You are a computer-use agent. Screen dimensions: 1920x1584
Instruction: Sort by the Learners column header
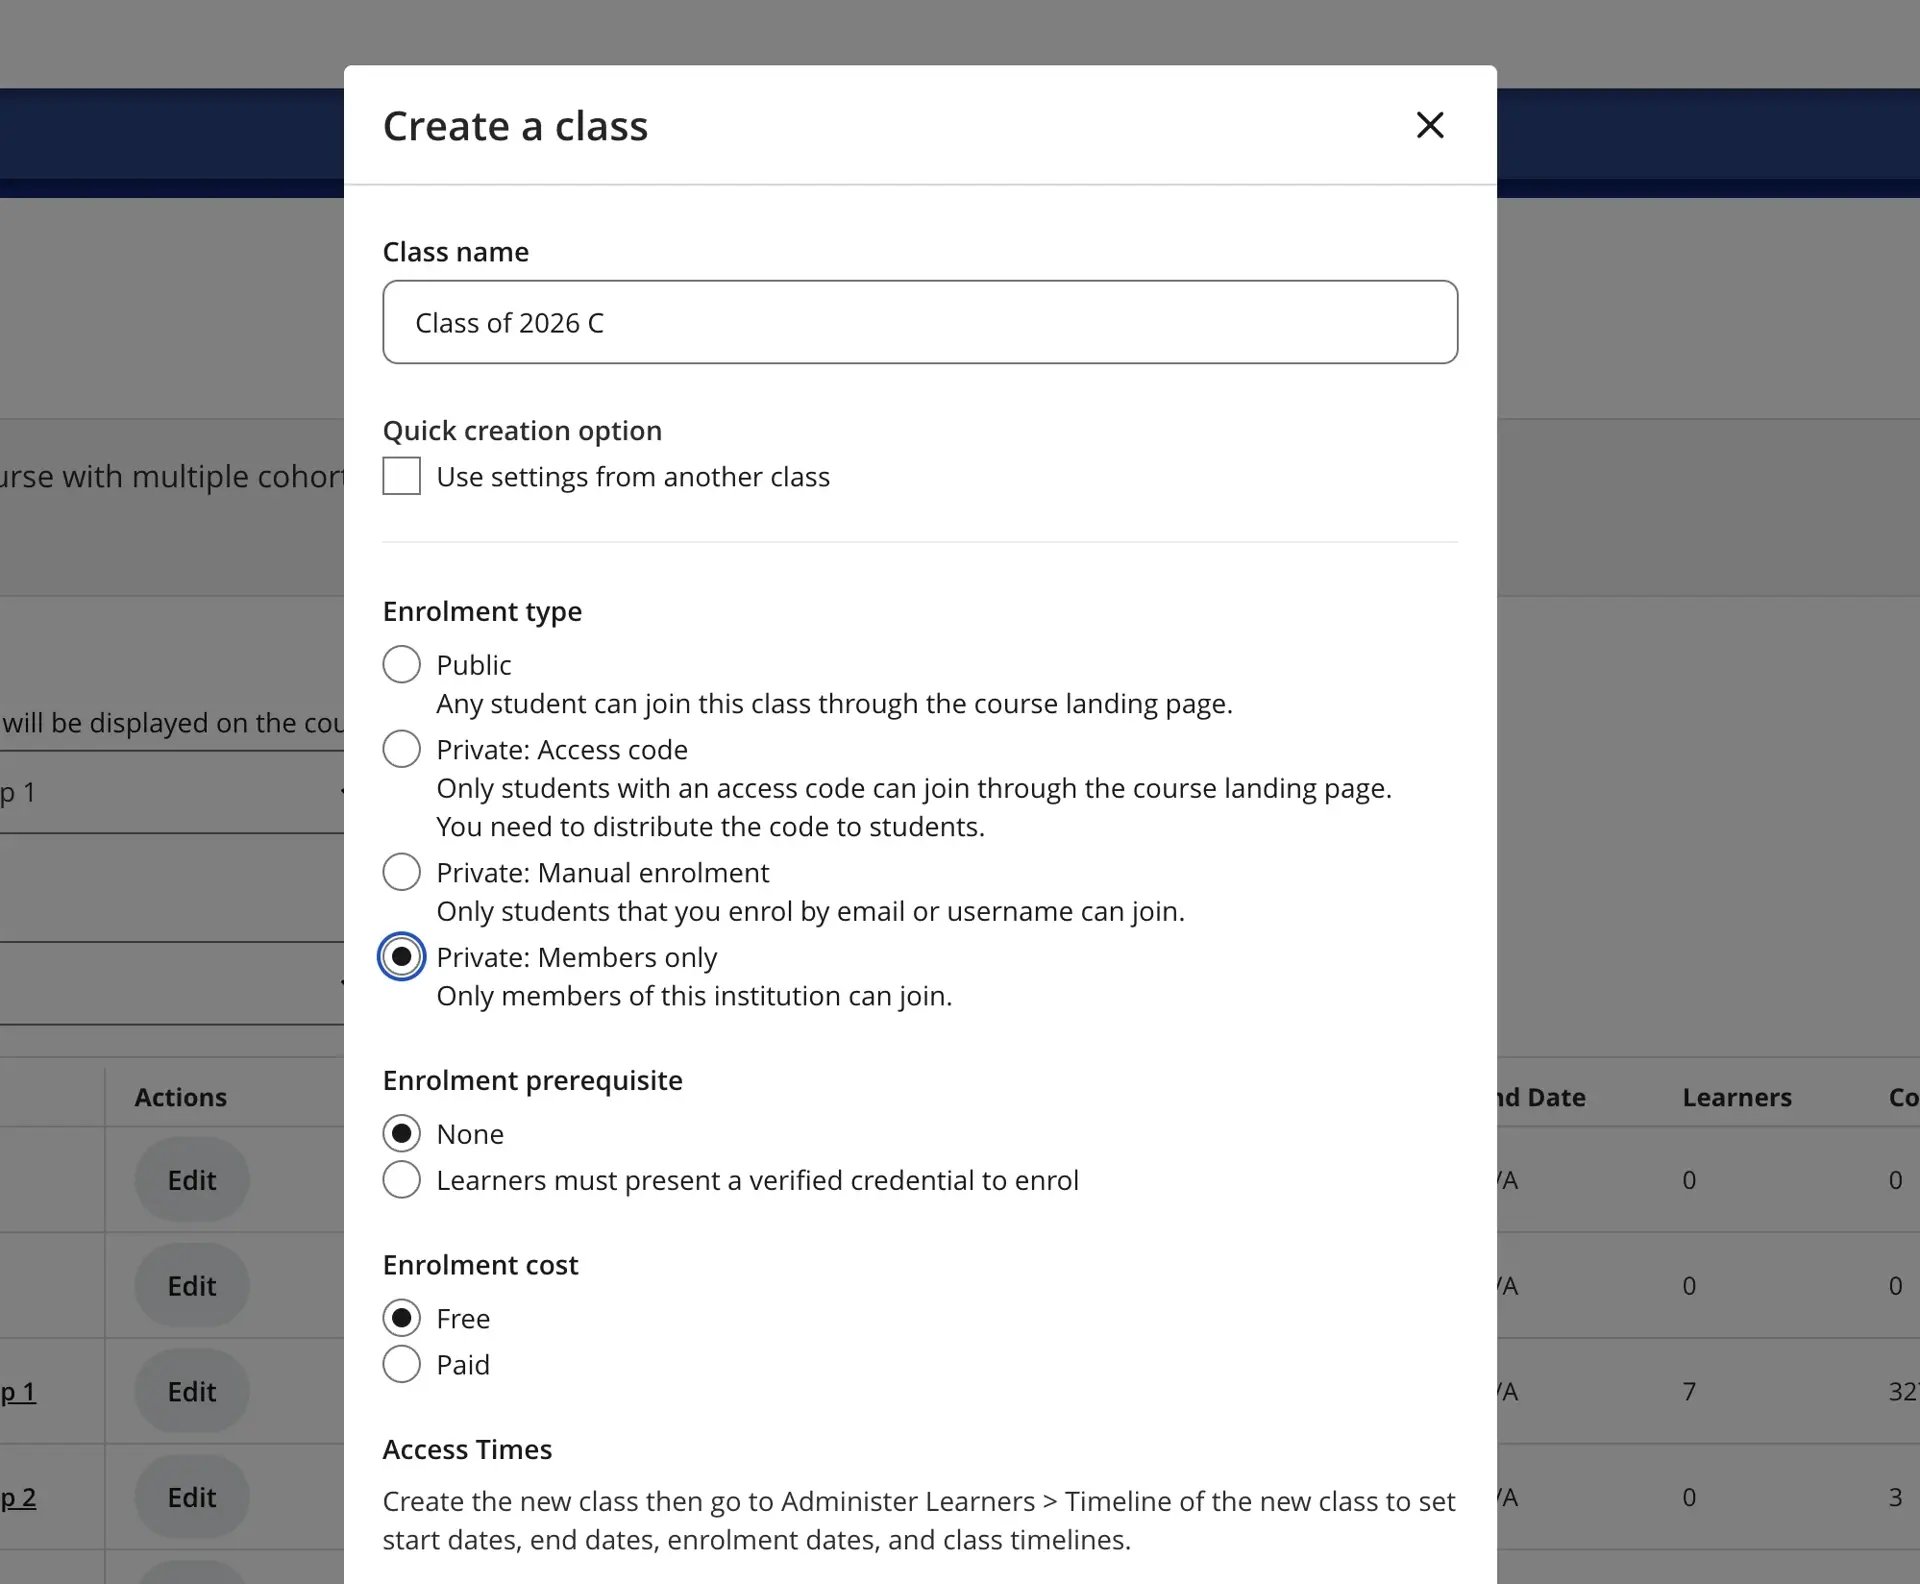tap(1736, 1097)
